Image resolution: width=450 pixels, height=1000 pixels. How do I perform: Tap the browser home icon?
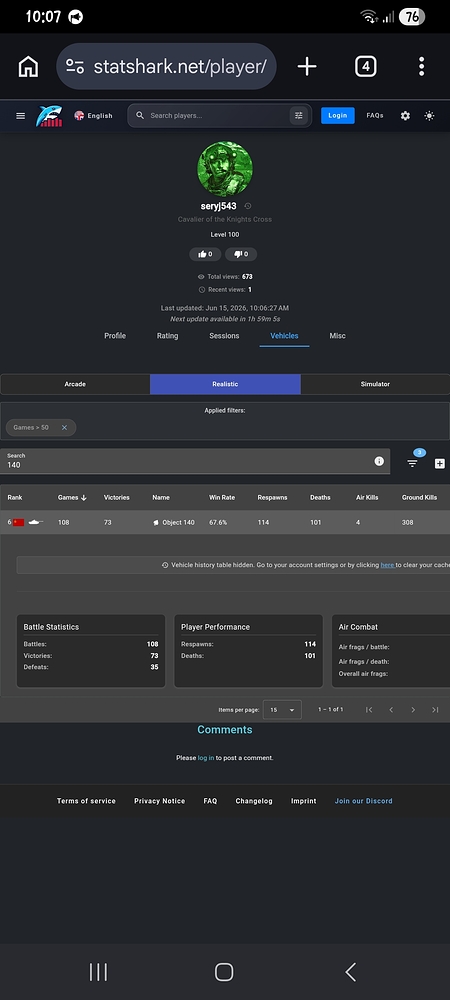pos(28,66)
